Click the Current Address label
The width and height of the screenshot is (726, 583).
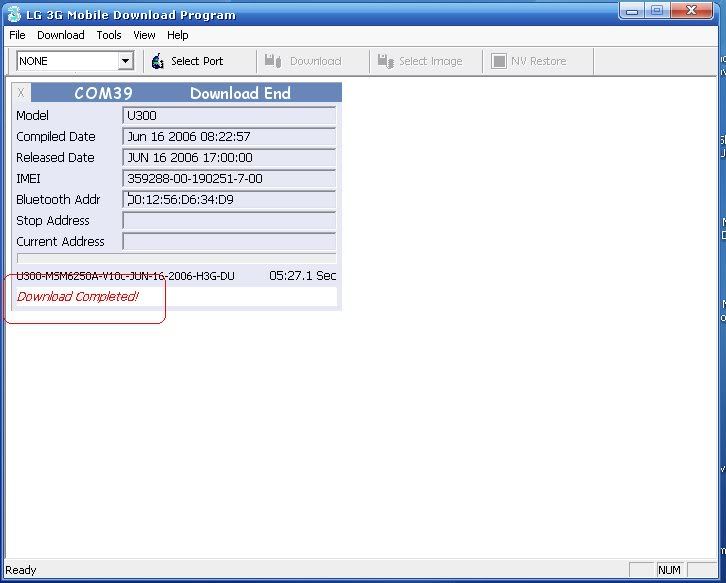click(60, 241)
